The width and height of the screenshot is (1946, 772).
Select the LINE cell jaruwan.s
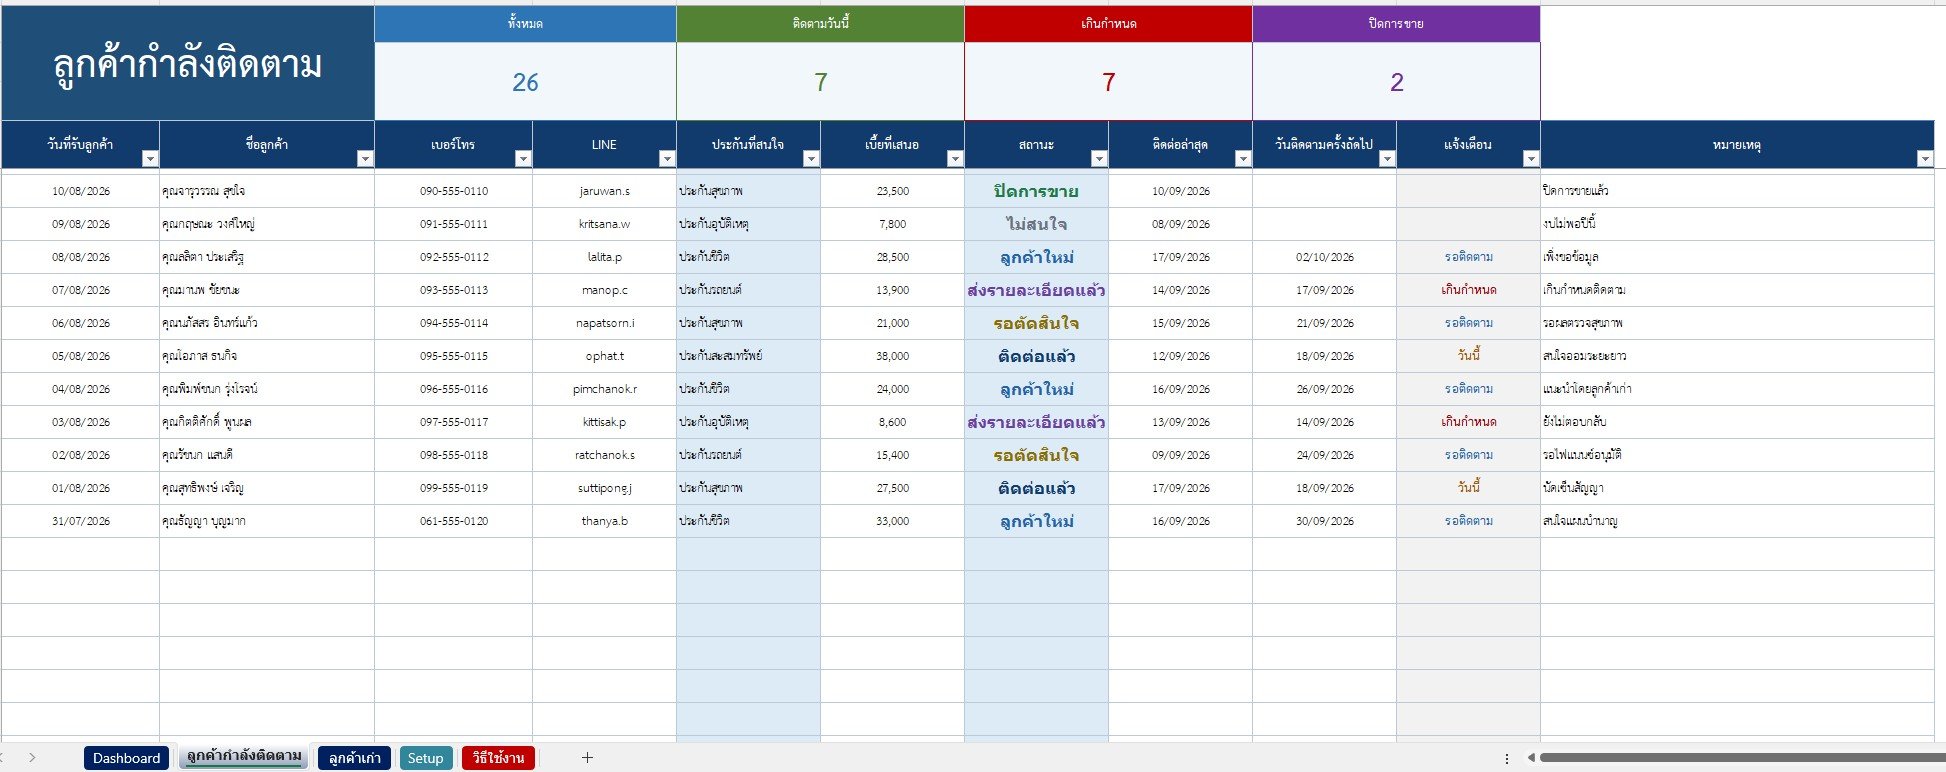(x=605, y=191)
